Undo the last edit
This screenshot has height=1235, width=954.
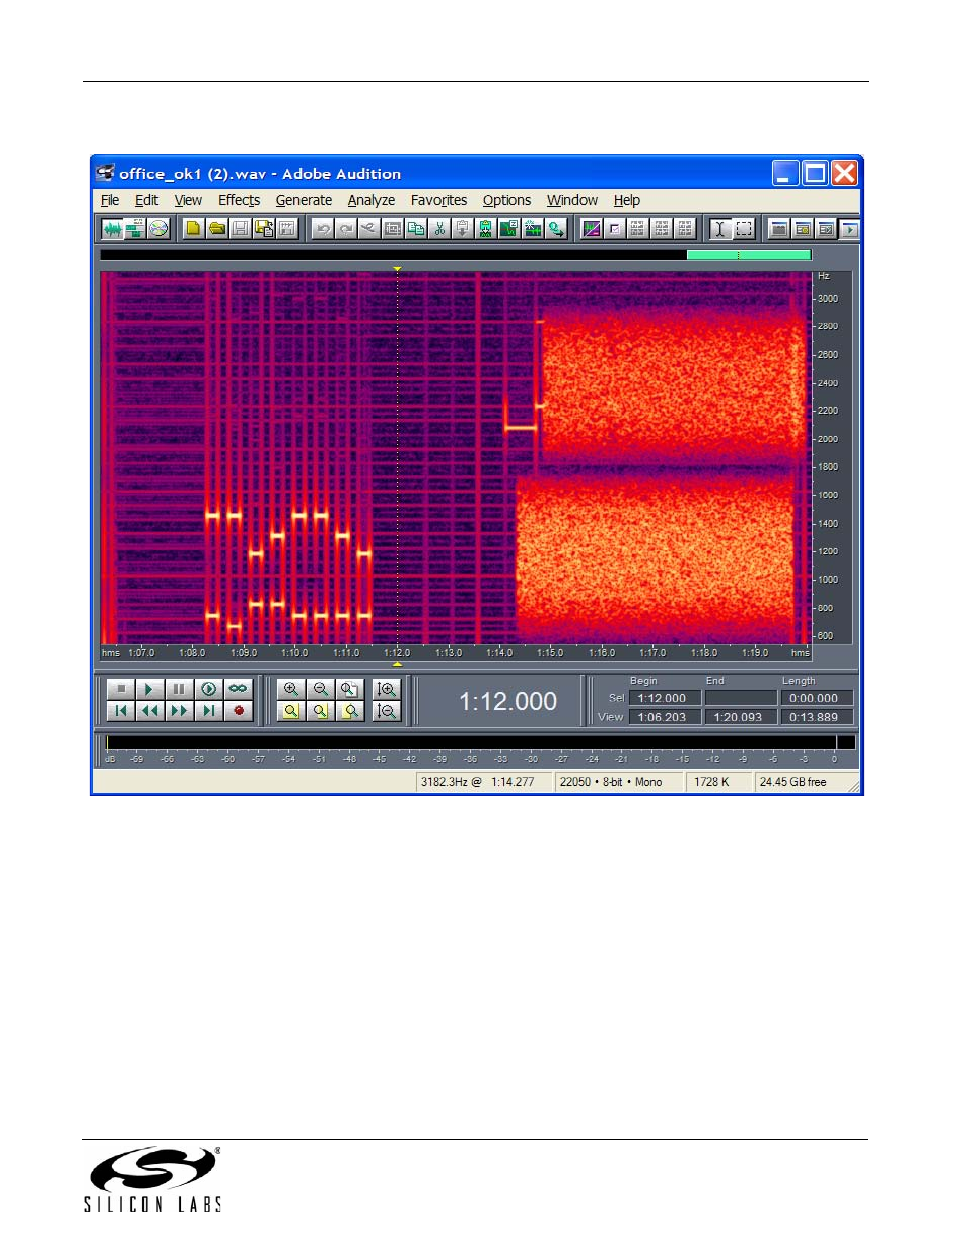click(322, 228)
